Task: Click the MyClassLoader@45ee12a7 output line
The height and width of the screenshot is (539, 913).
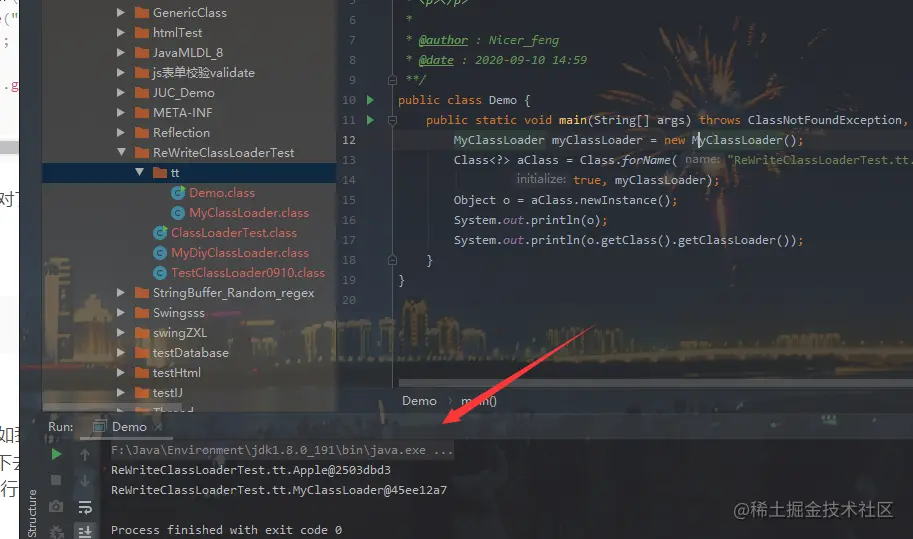Action: click(x=279, y=490)
